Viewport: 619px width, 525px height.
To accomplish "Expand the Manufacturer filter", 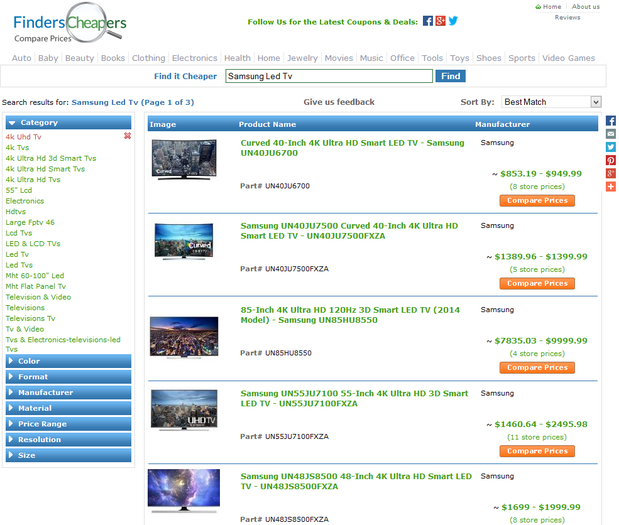I will coord(68,392).
